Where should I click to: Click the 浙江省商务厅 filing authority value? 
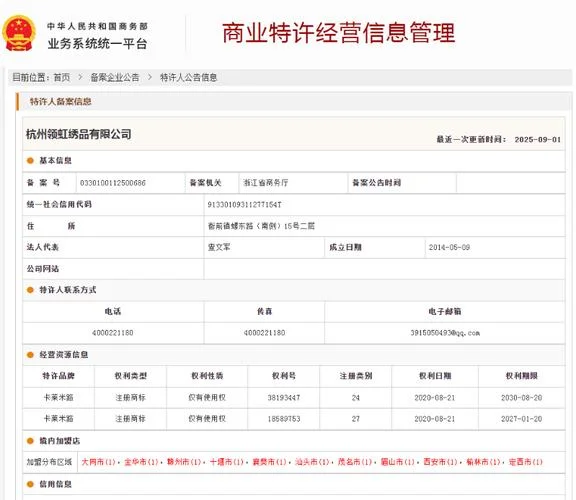(266, 183)
